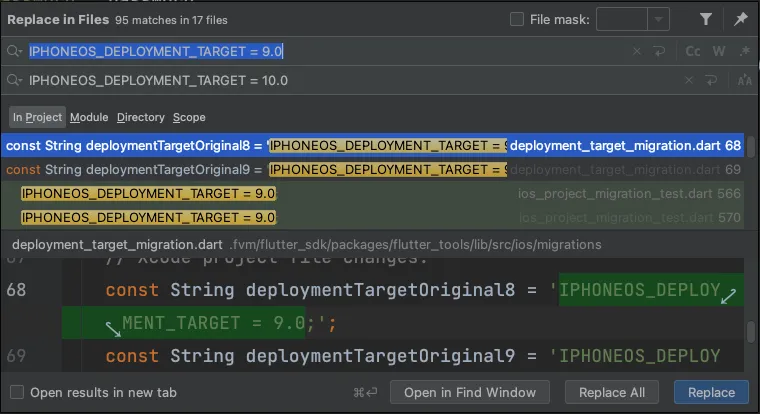Image resolution: width=760 pixels, height=414 pixels.
Task: Select deploymentTargetOriginal8 result at line 68
Action: 373,145
